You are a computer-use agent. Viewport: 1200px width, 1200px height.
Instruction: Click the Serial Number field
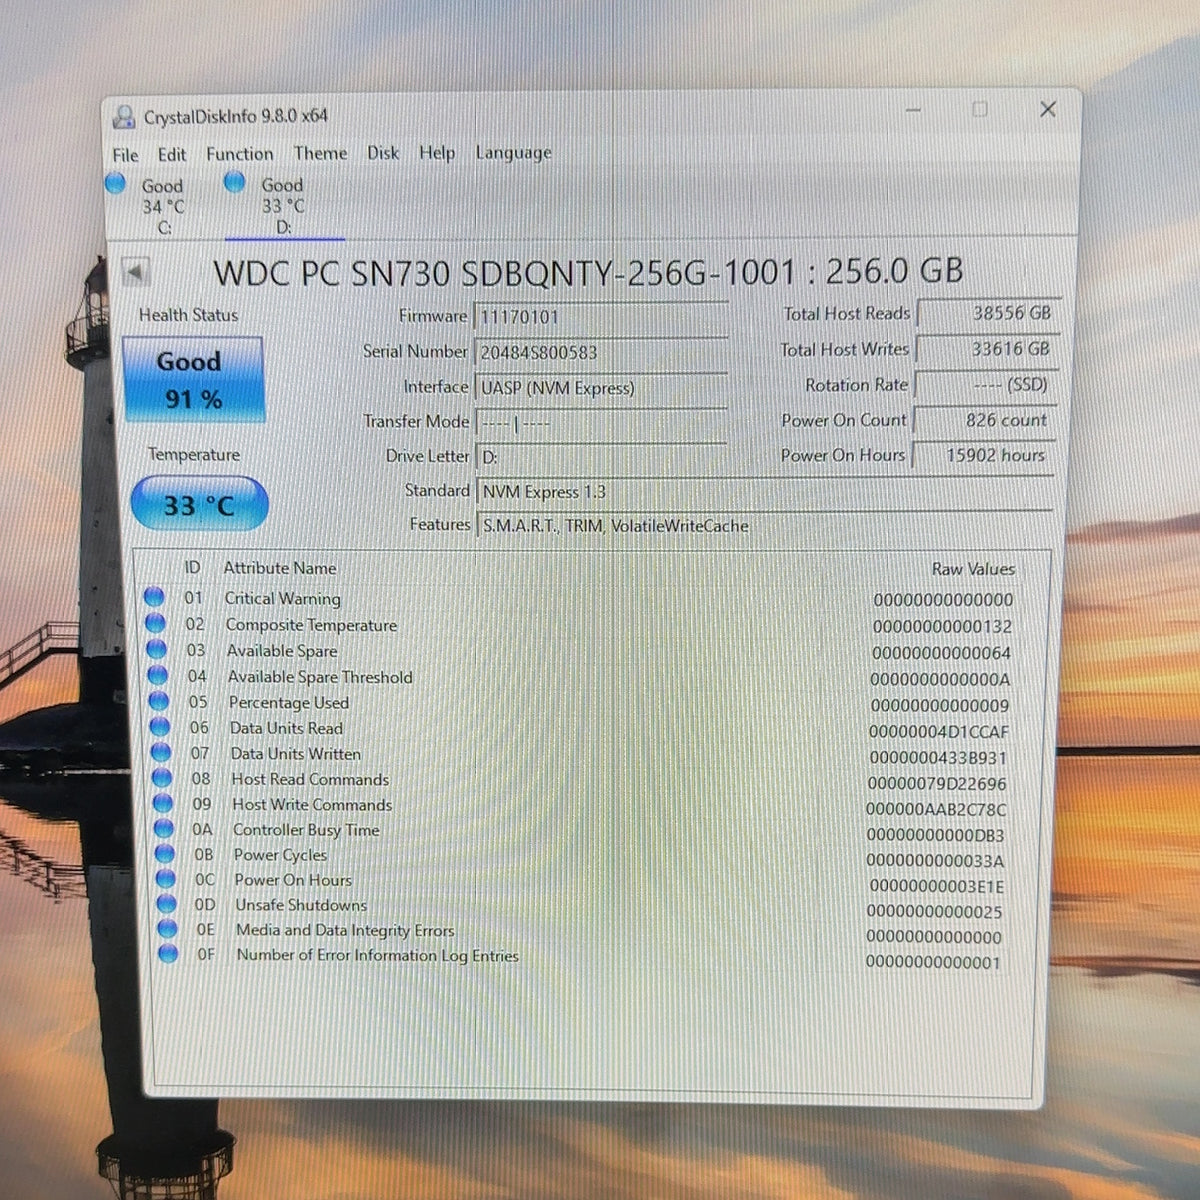pos(602,352)
